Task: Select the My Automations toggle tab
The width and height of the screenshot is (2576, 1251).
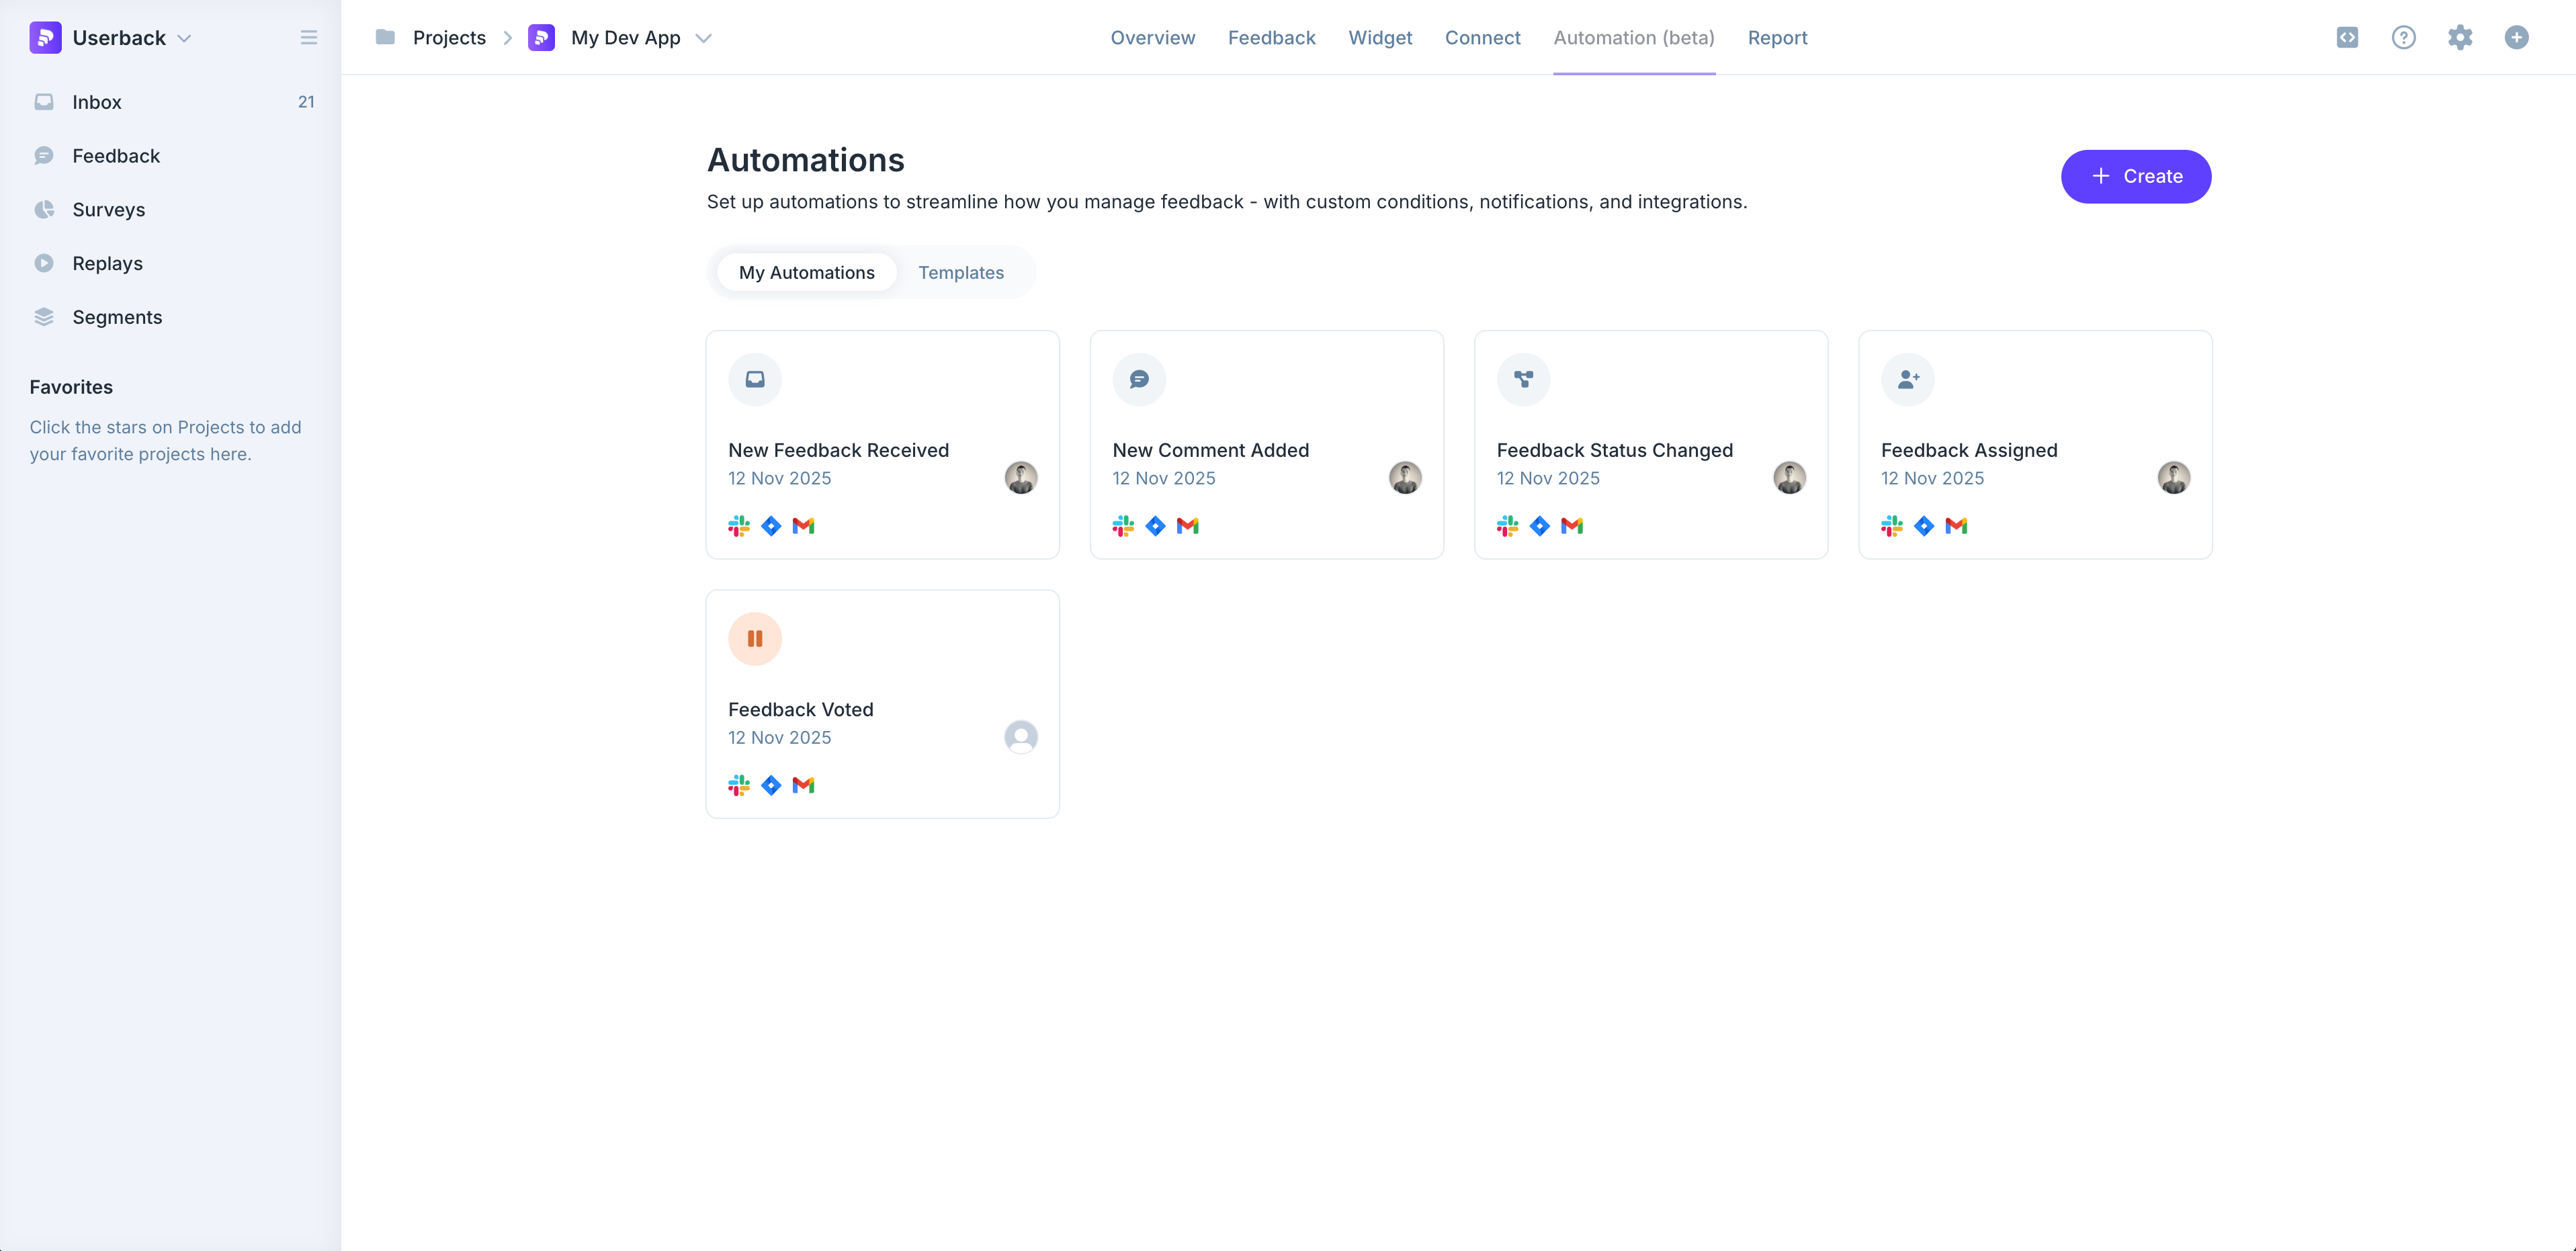Action: point(806,273)
